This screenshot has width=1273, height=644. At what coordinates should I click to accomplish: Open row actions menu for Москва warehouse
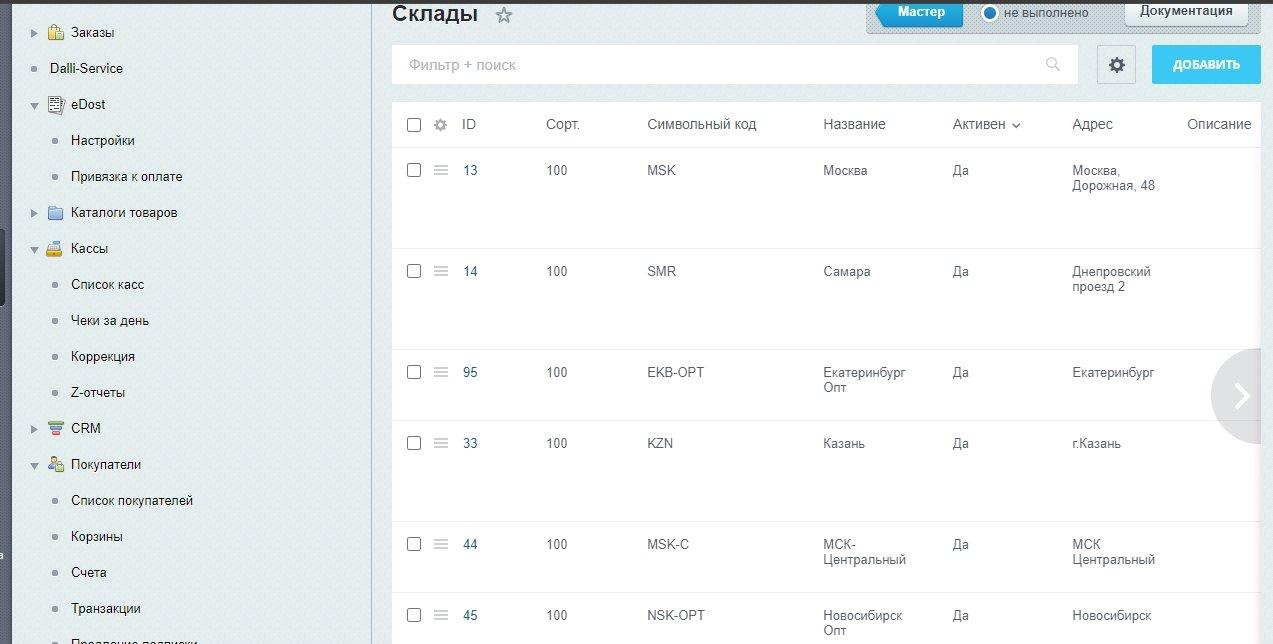coord(440,171)
